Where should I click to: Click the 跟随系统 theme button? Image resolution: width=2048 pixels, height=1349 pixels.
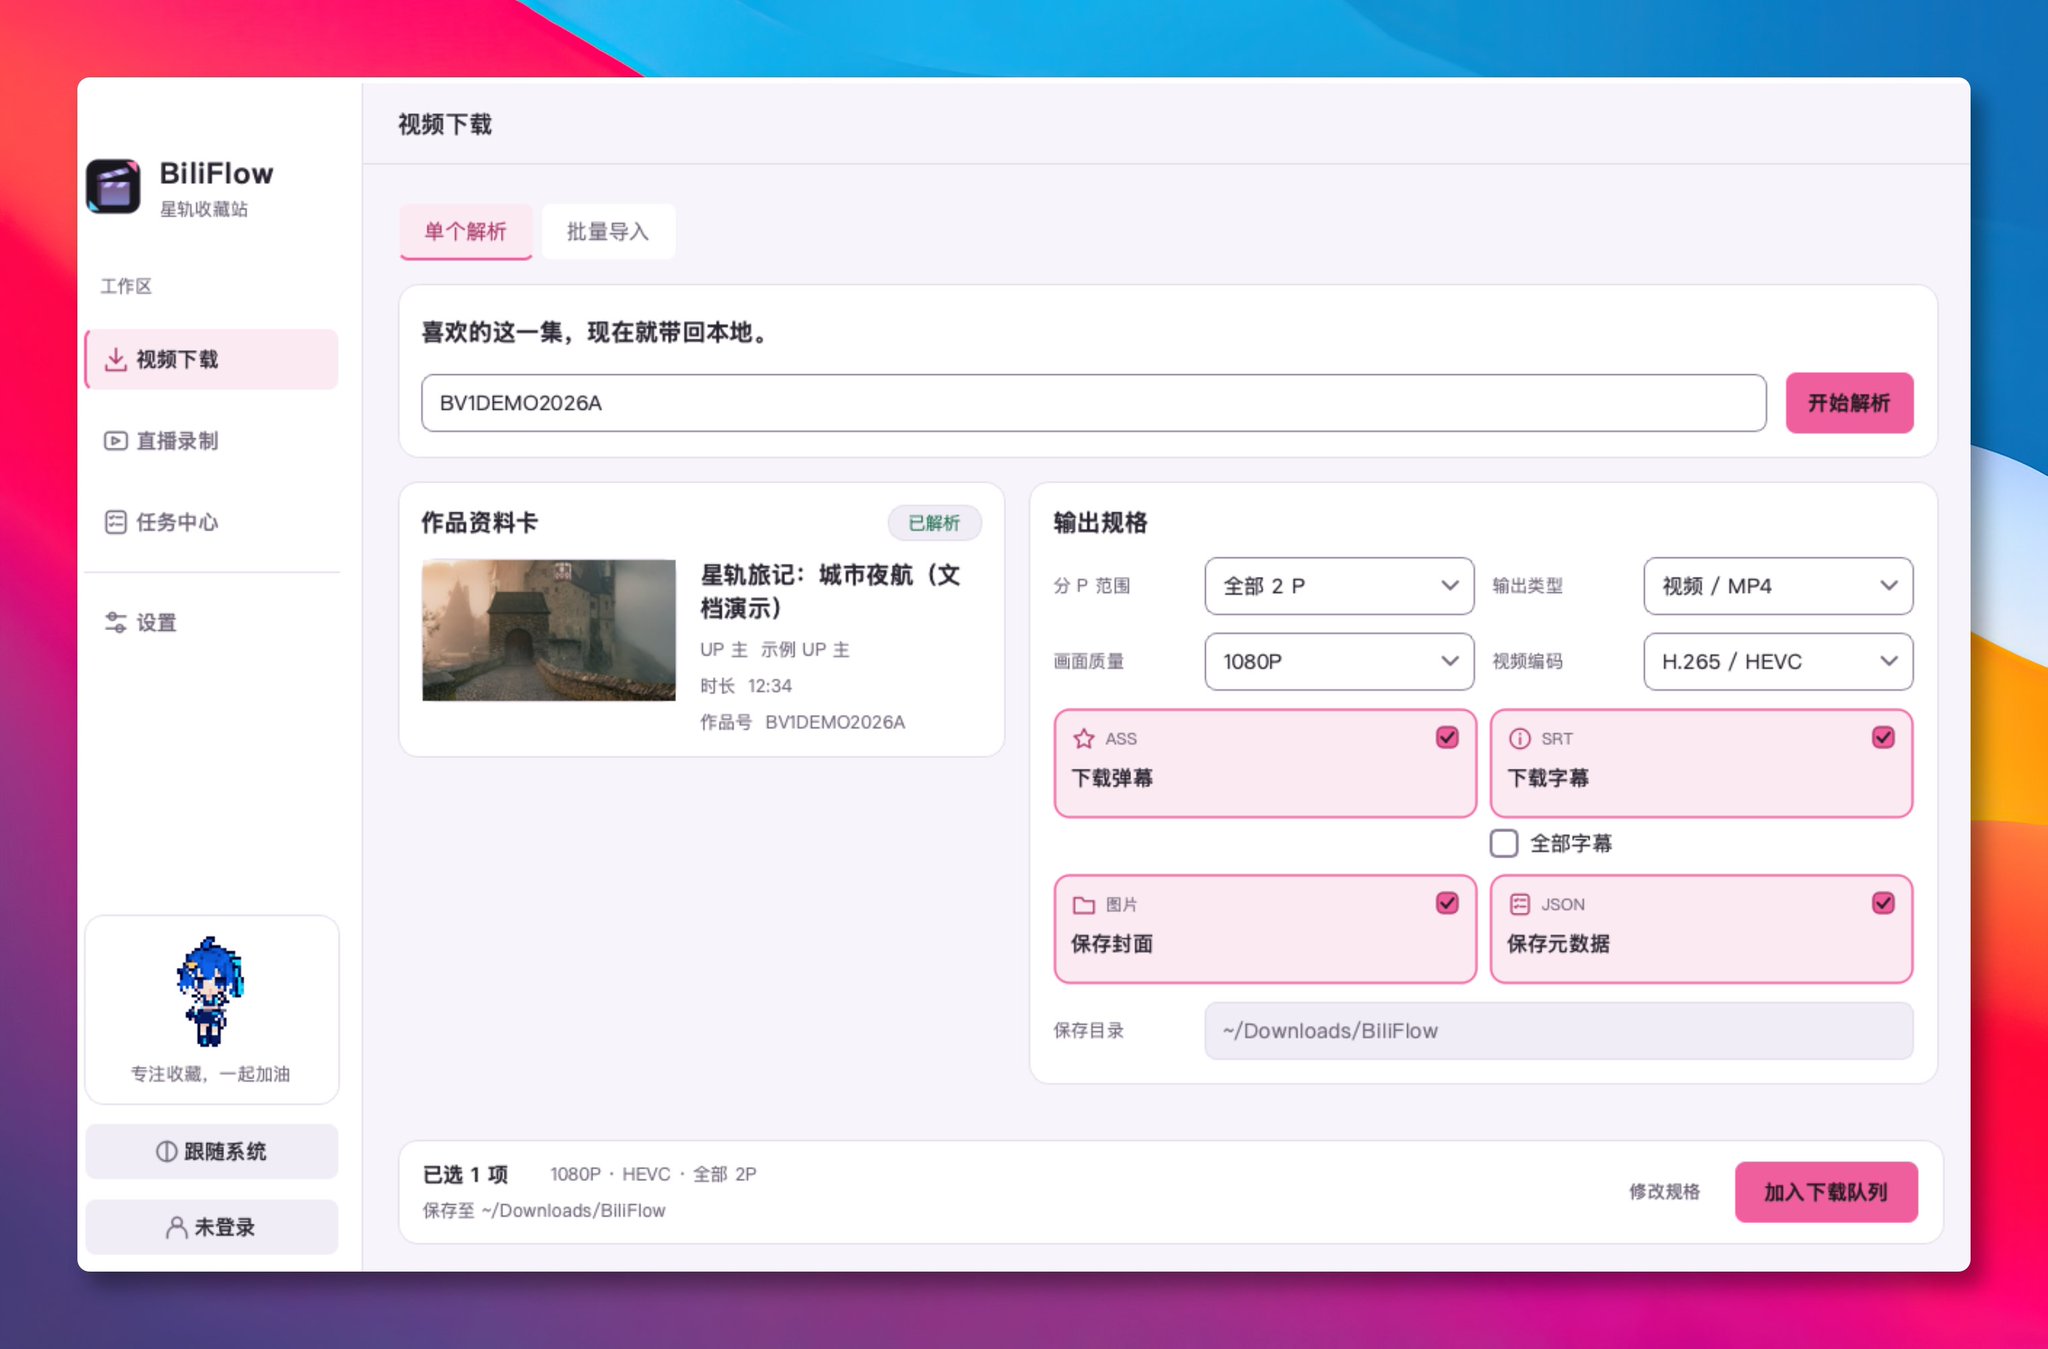(x=212, y=1152)
